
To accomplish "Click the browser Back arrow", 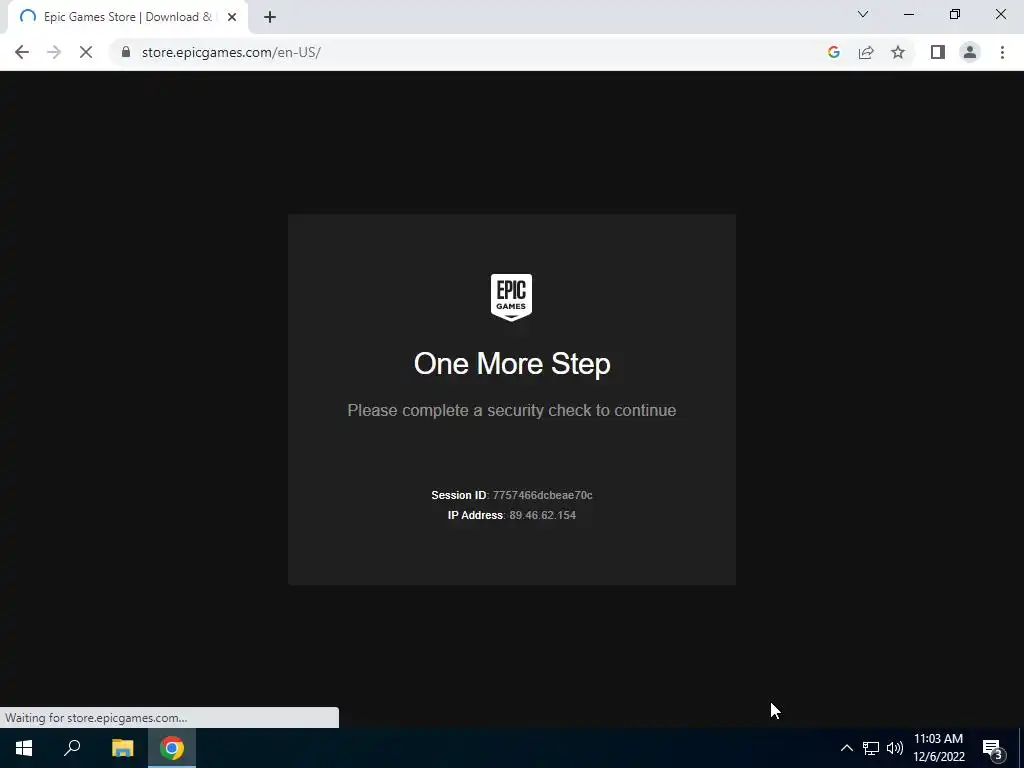I will point(22,52).
